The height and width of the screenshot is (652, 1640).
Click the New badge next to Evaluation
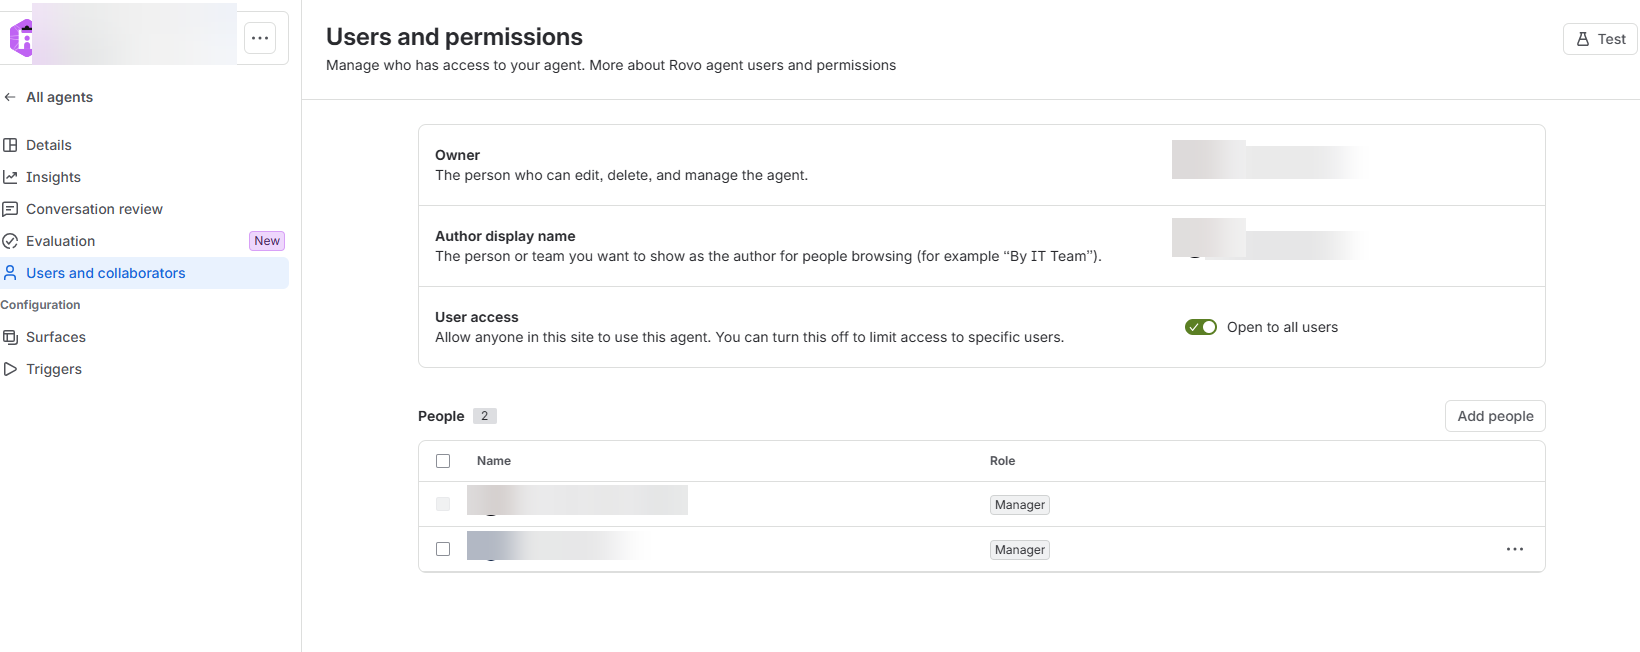[267, 241]
